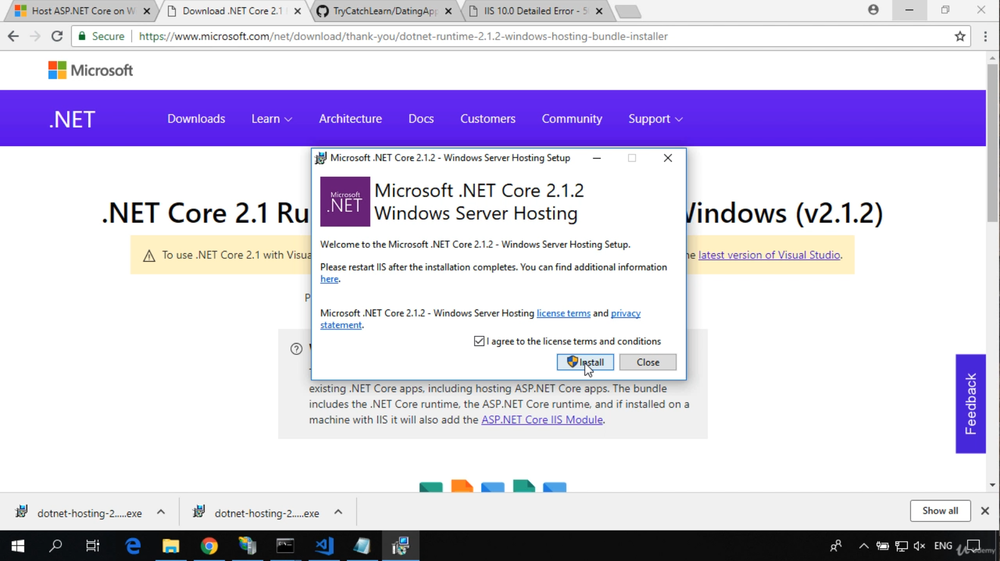Open Task View on the taskbar

click(93, 546)
